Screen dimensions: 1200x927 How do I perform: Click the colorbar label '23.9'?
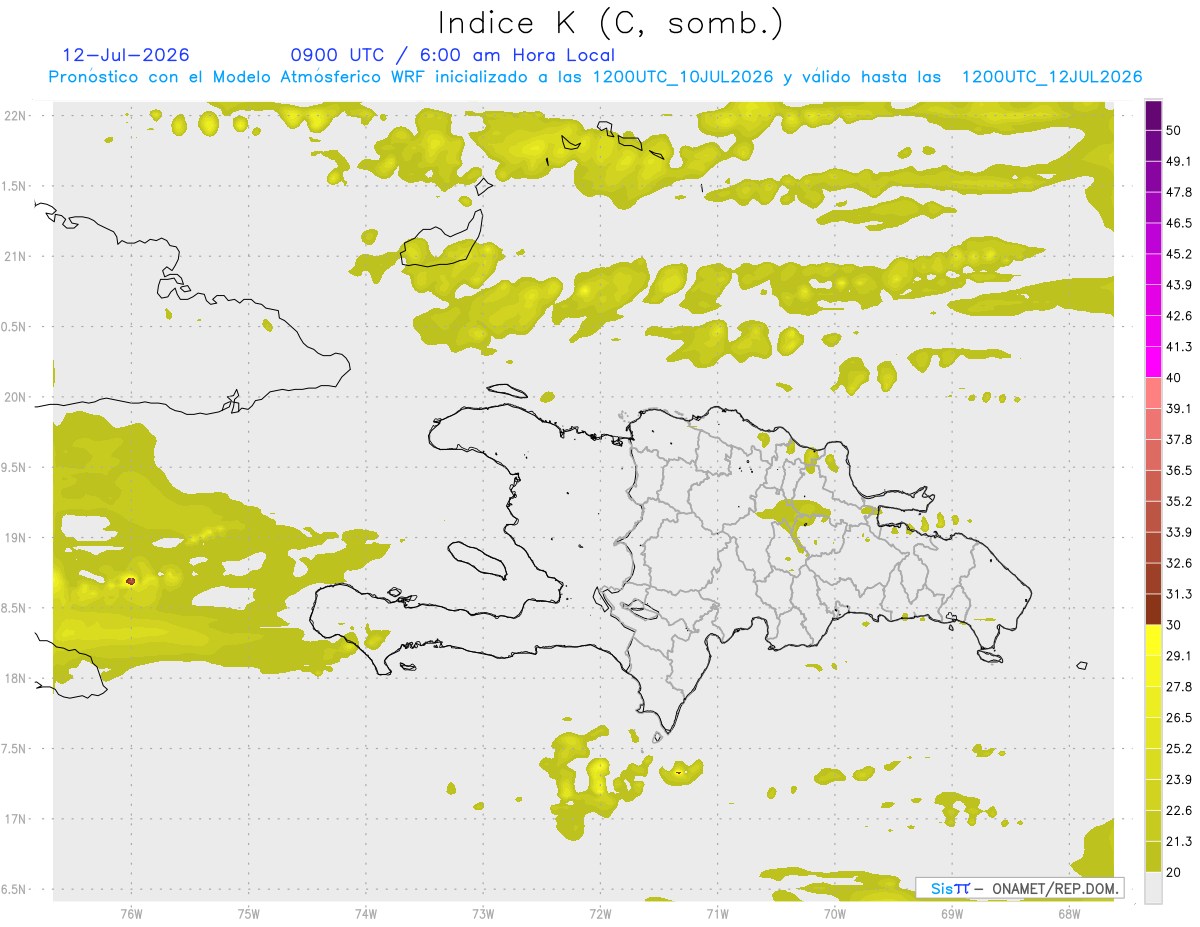pos(1179,780)
